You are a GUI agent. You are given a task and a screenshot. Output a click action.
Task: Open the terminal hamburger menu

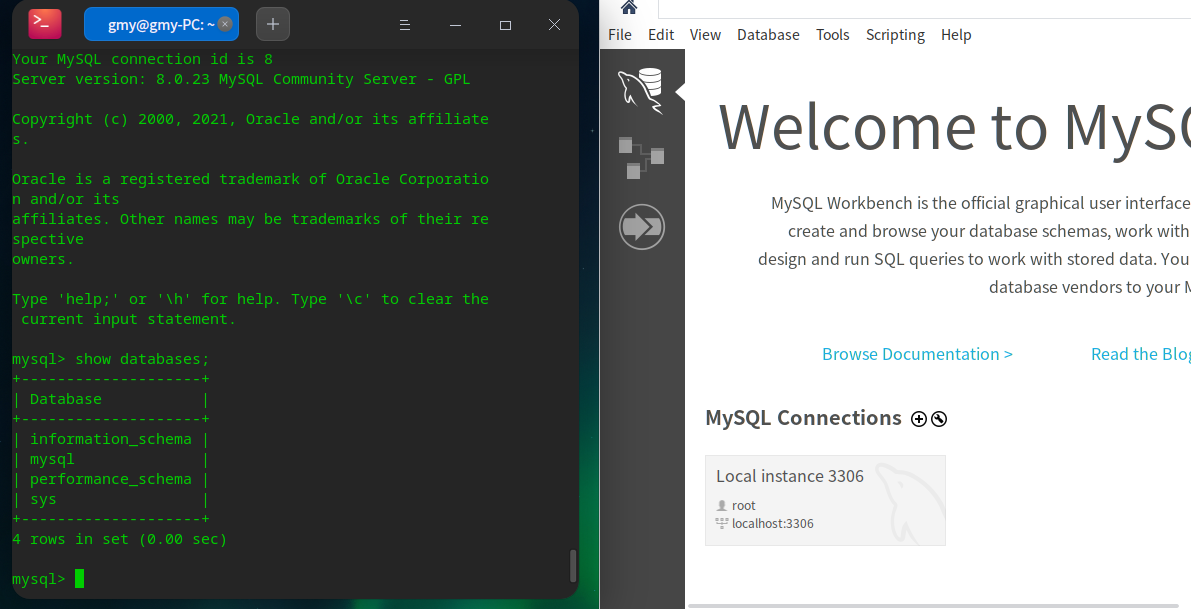click(x=405, y=25)
